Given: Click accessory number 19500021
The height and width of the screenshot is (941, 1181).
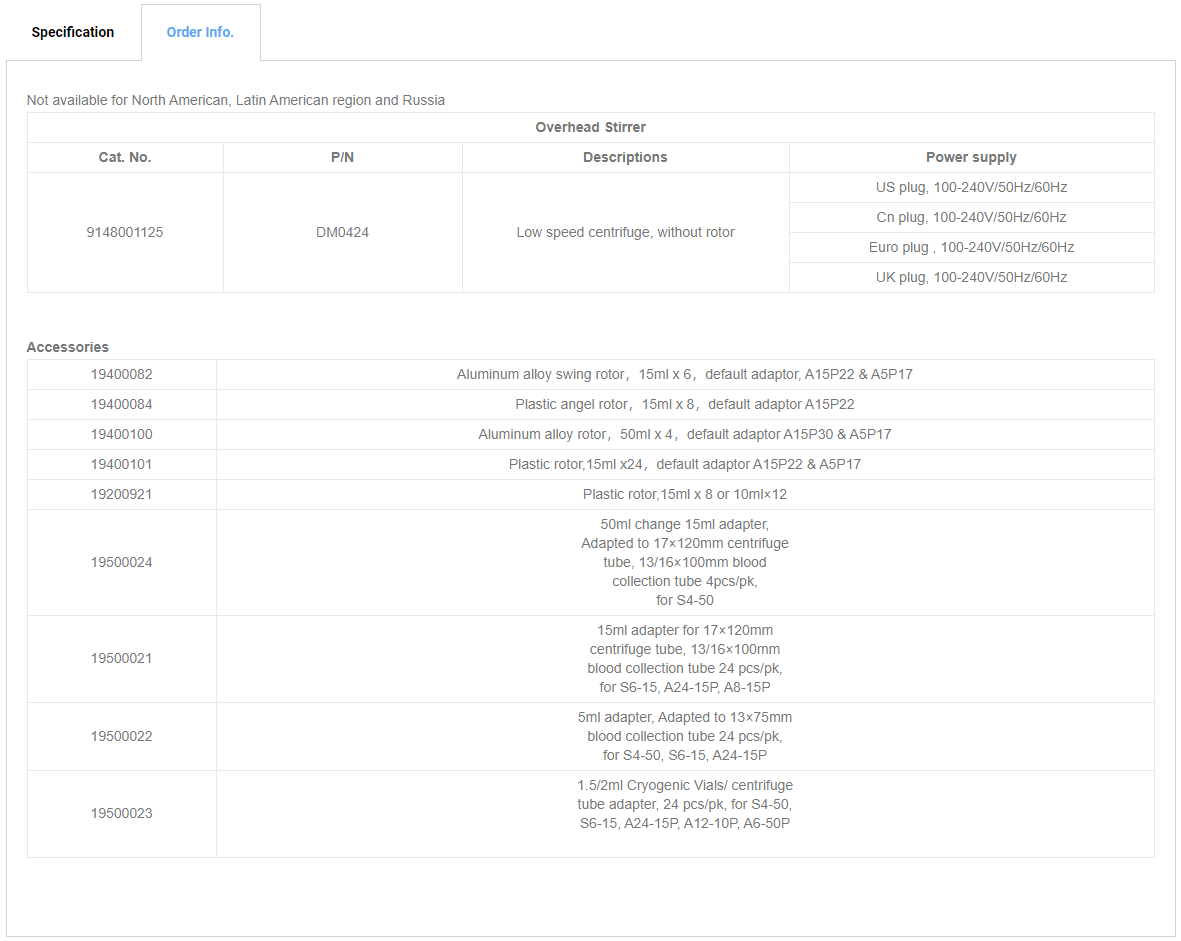Looking at the screenshot, I should [x=121, y=658].
